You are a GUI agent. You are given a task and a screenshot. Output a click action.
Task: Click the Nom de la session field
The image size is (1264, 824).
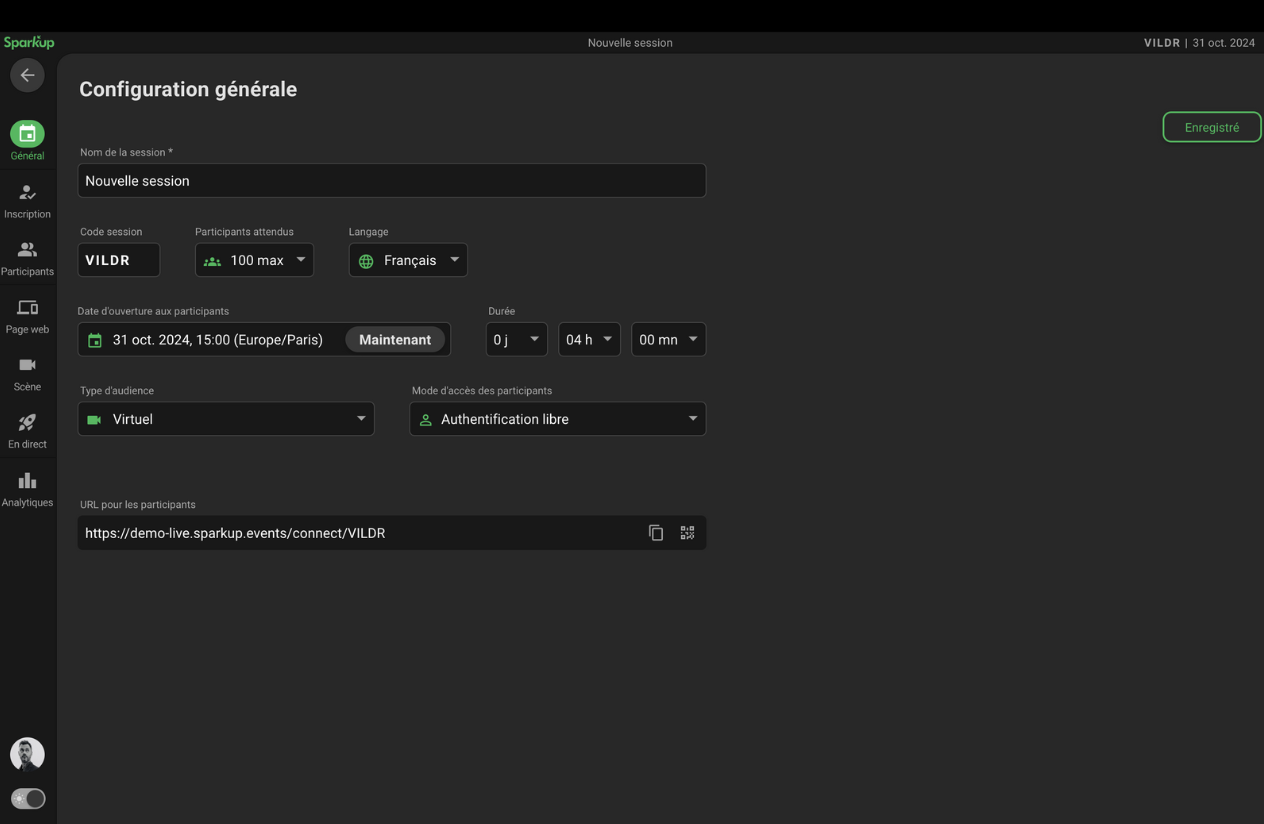392,181
